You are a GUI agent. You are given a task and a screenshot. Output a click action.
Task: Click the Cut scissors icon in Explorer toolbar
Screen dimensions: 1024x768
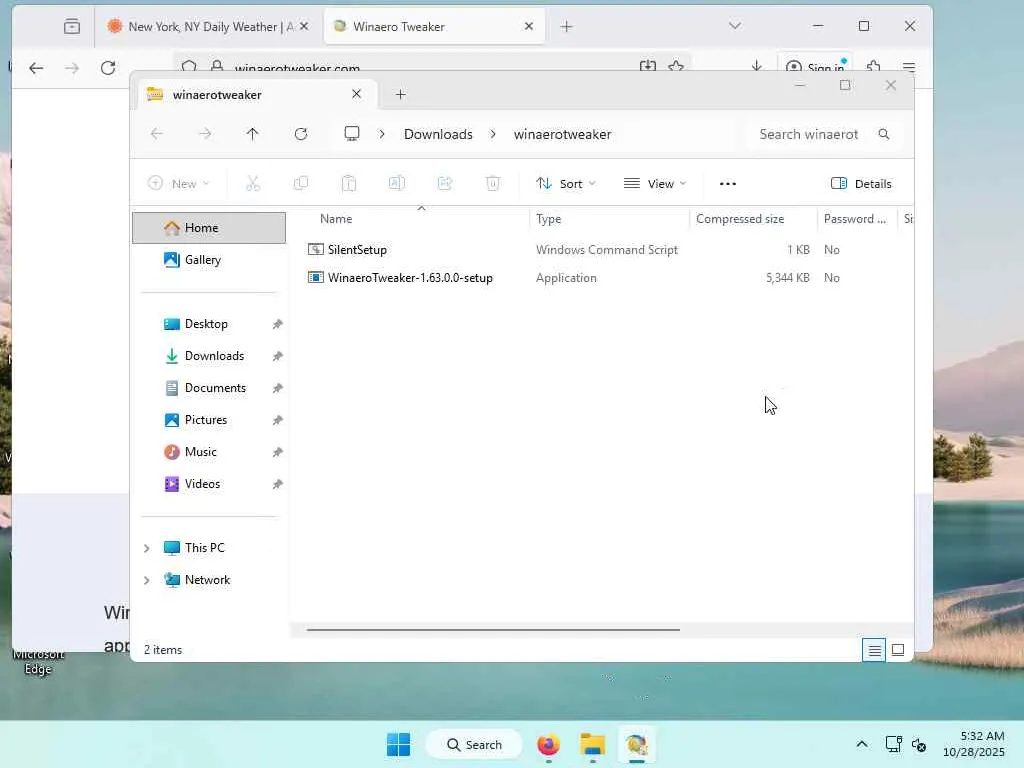coord(253,184)
